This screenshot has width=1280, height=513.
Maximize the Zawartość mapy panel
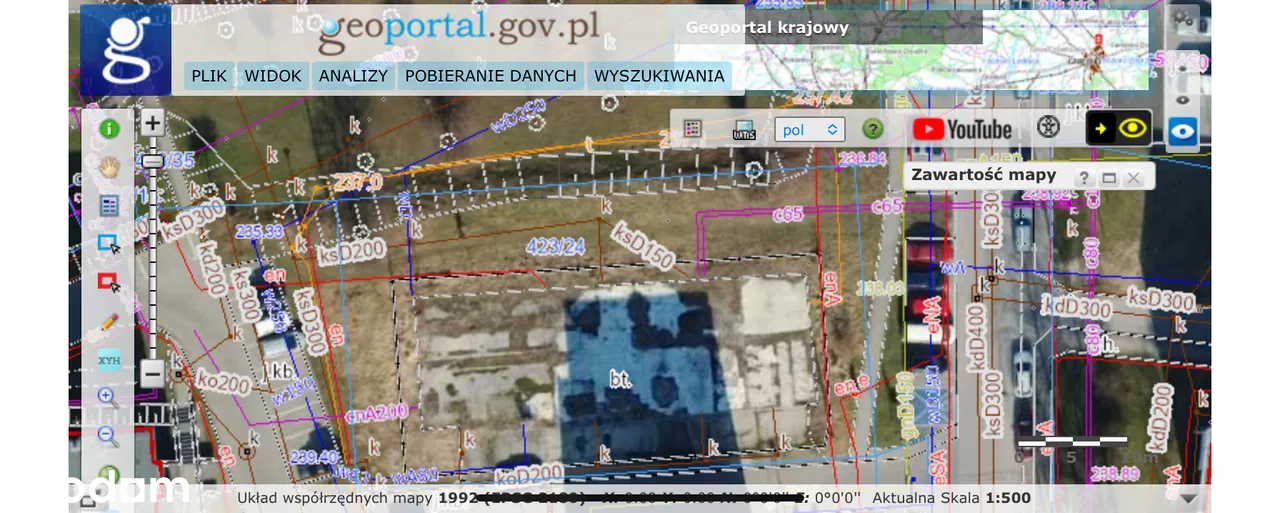1108,177
